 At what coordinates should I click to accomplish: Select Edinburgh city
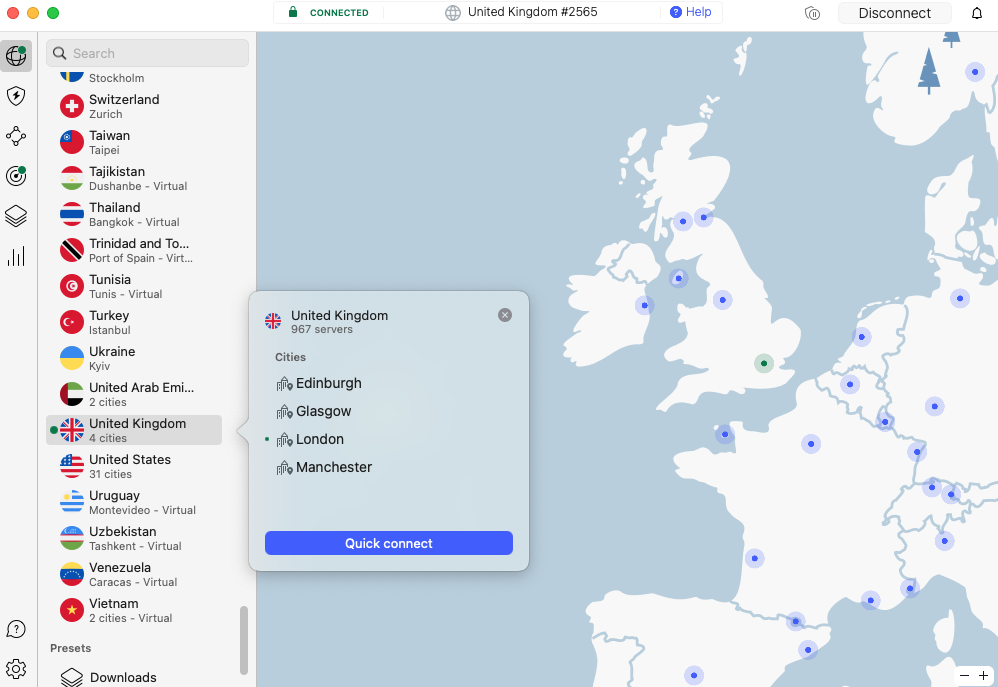319,383
